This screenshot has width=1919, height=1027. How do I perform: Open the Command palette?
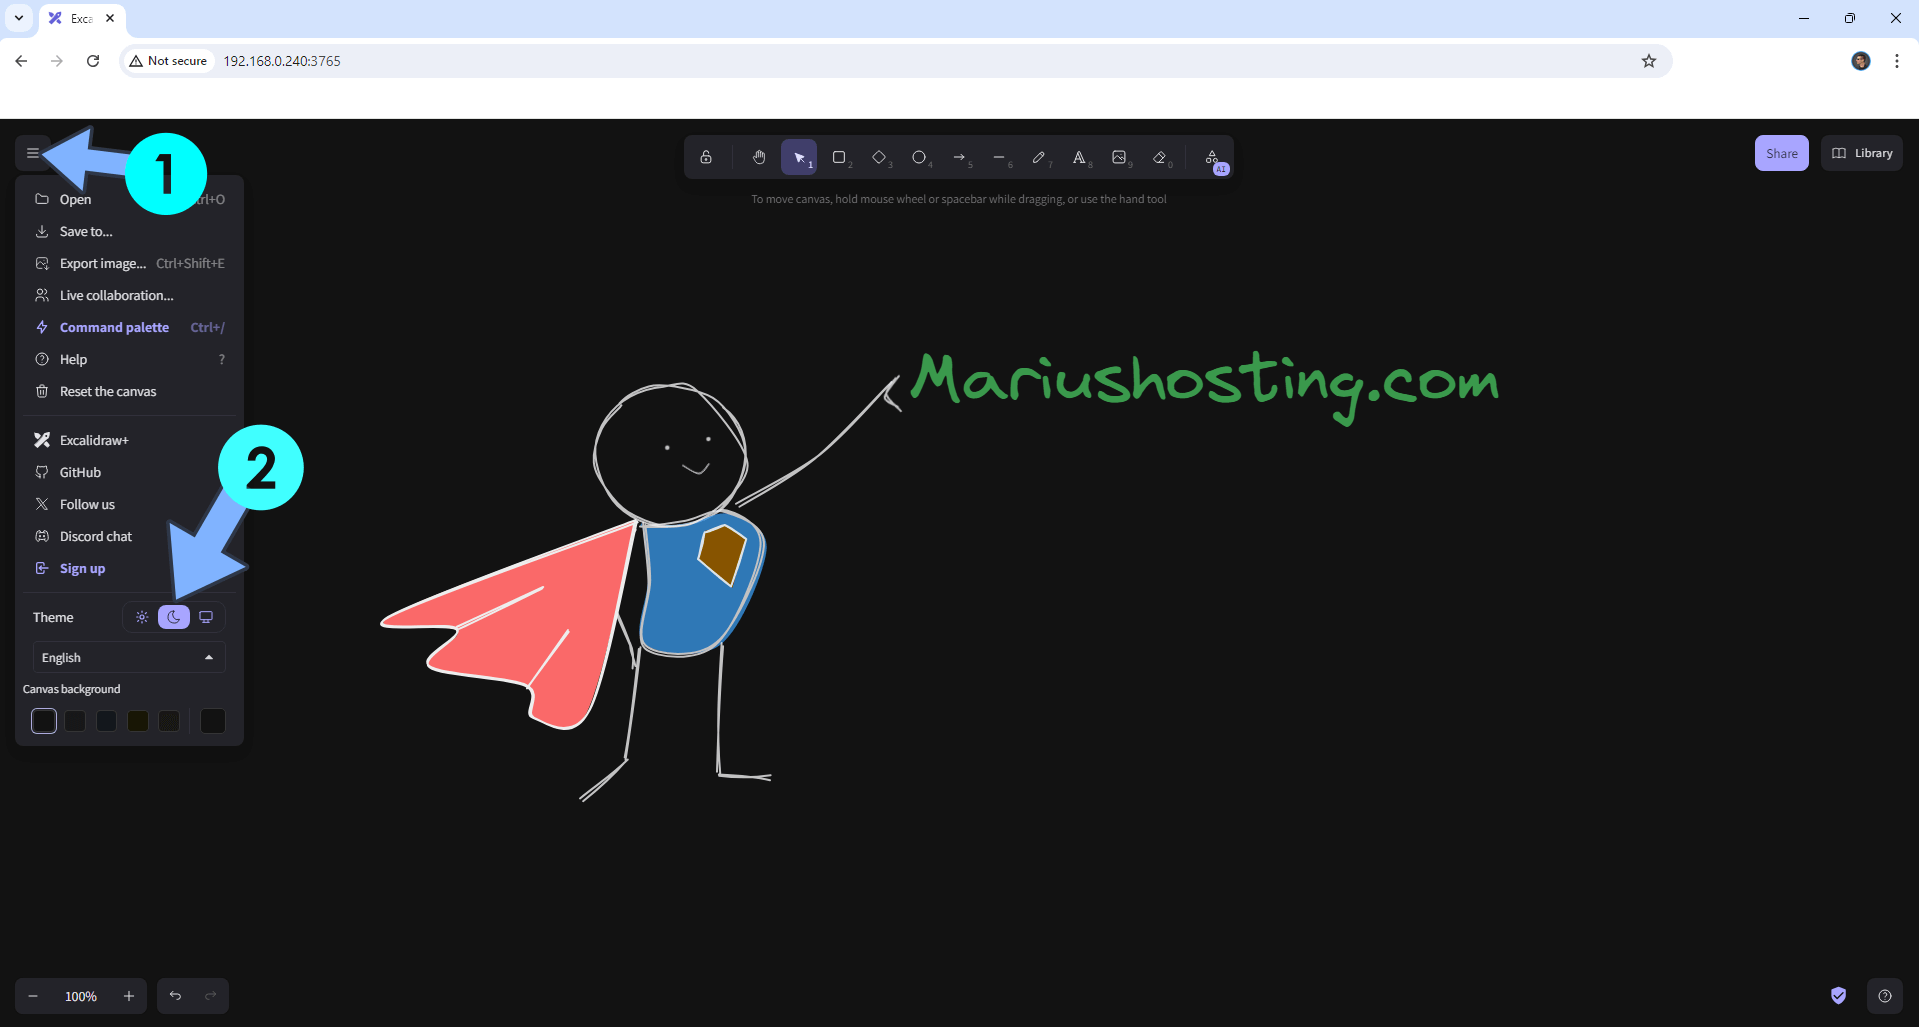tap(130, 327)
